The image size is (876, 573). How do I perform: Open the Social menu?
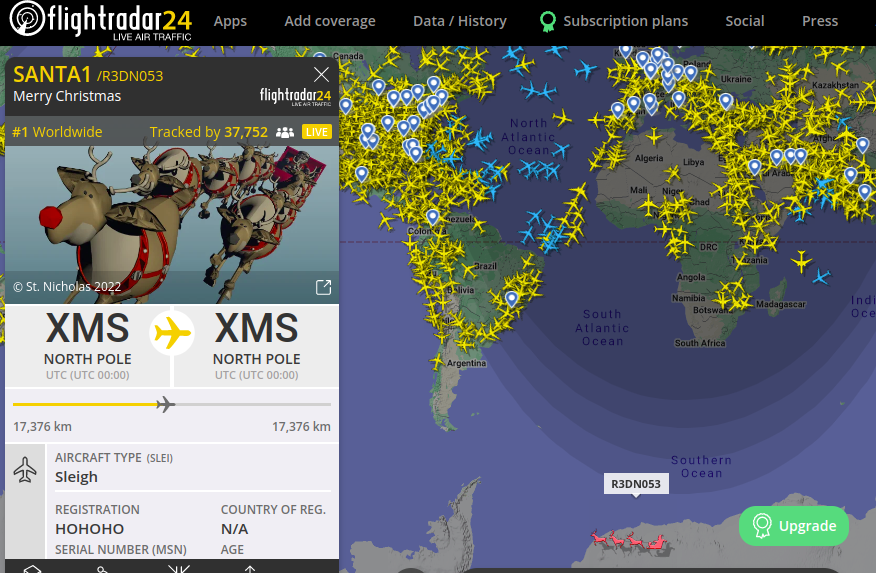tap(745, 21)
